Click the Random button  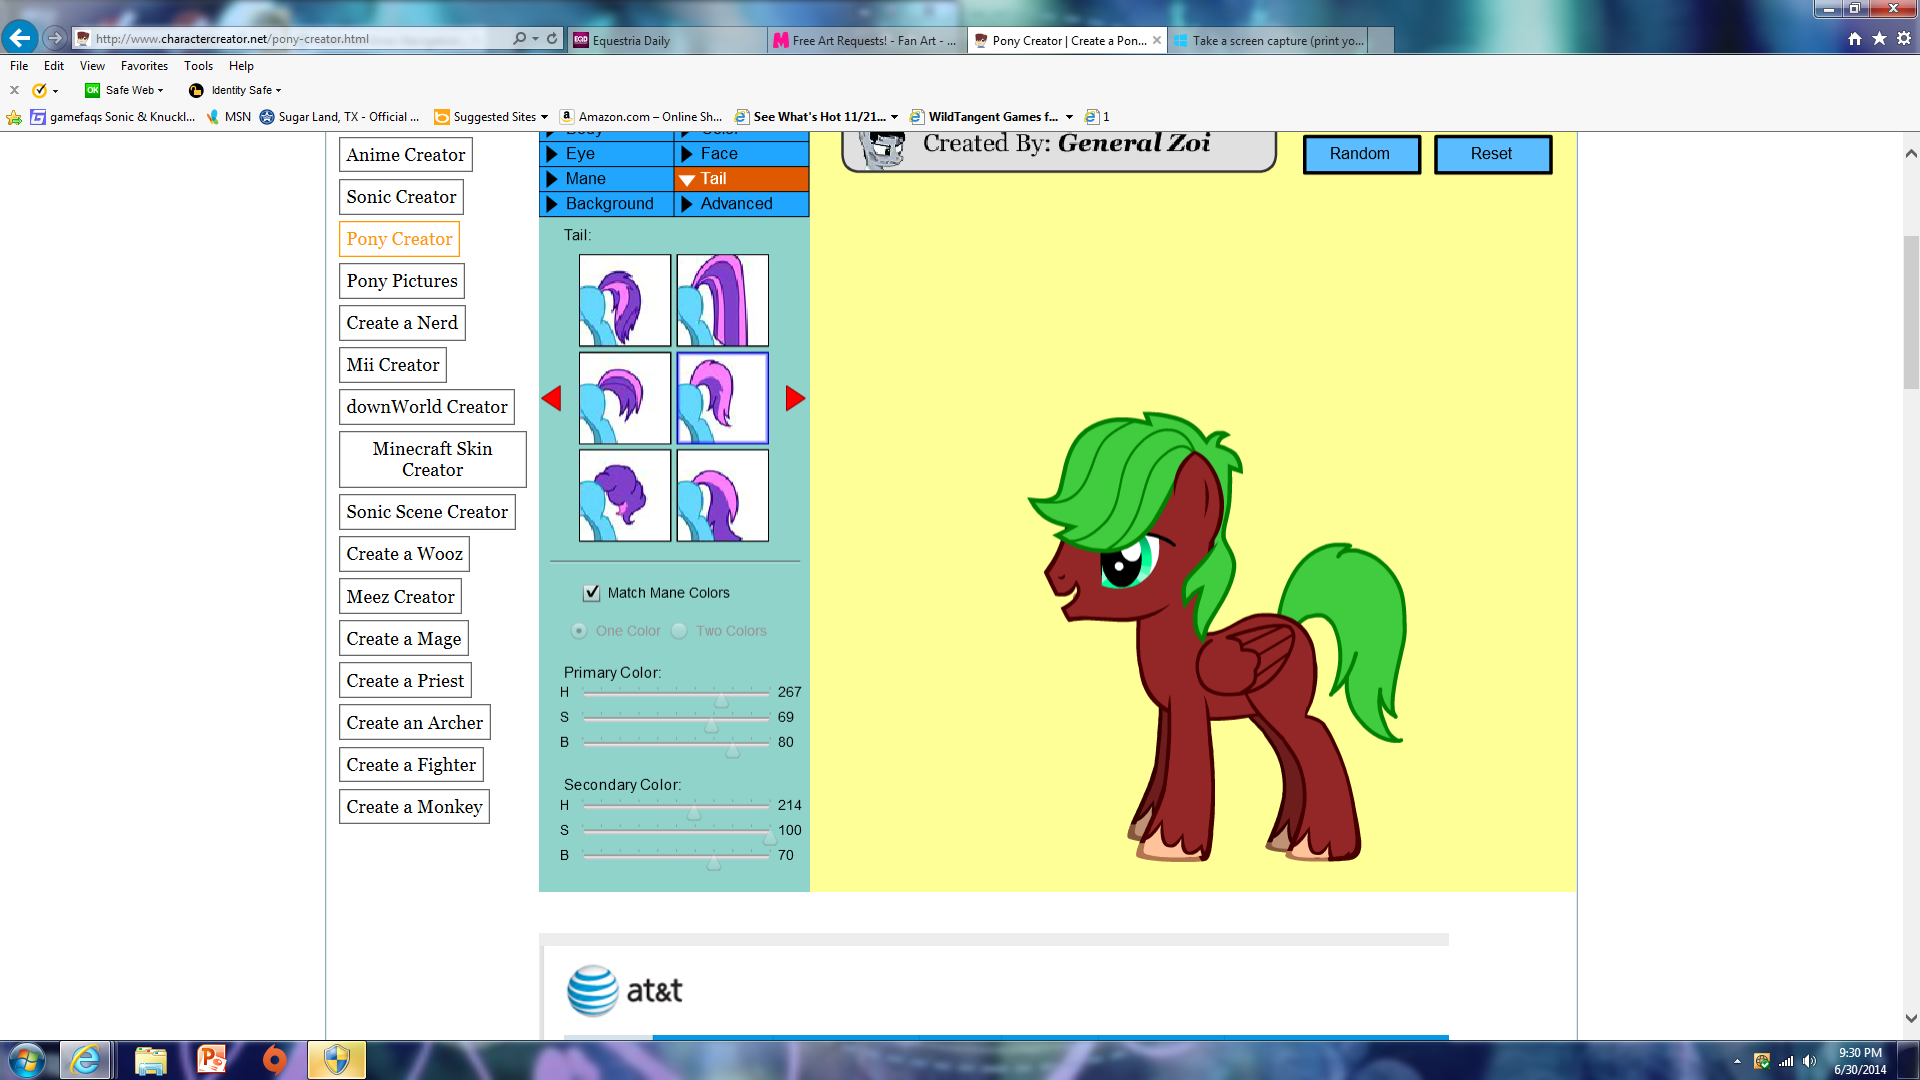[x=1361, y=154]
